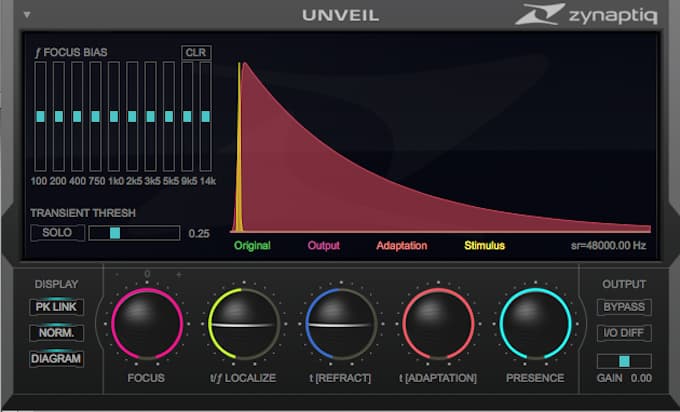Clear focus bias with CLR button

pyautogui.click(x=196, y=52)
